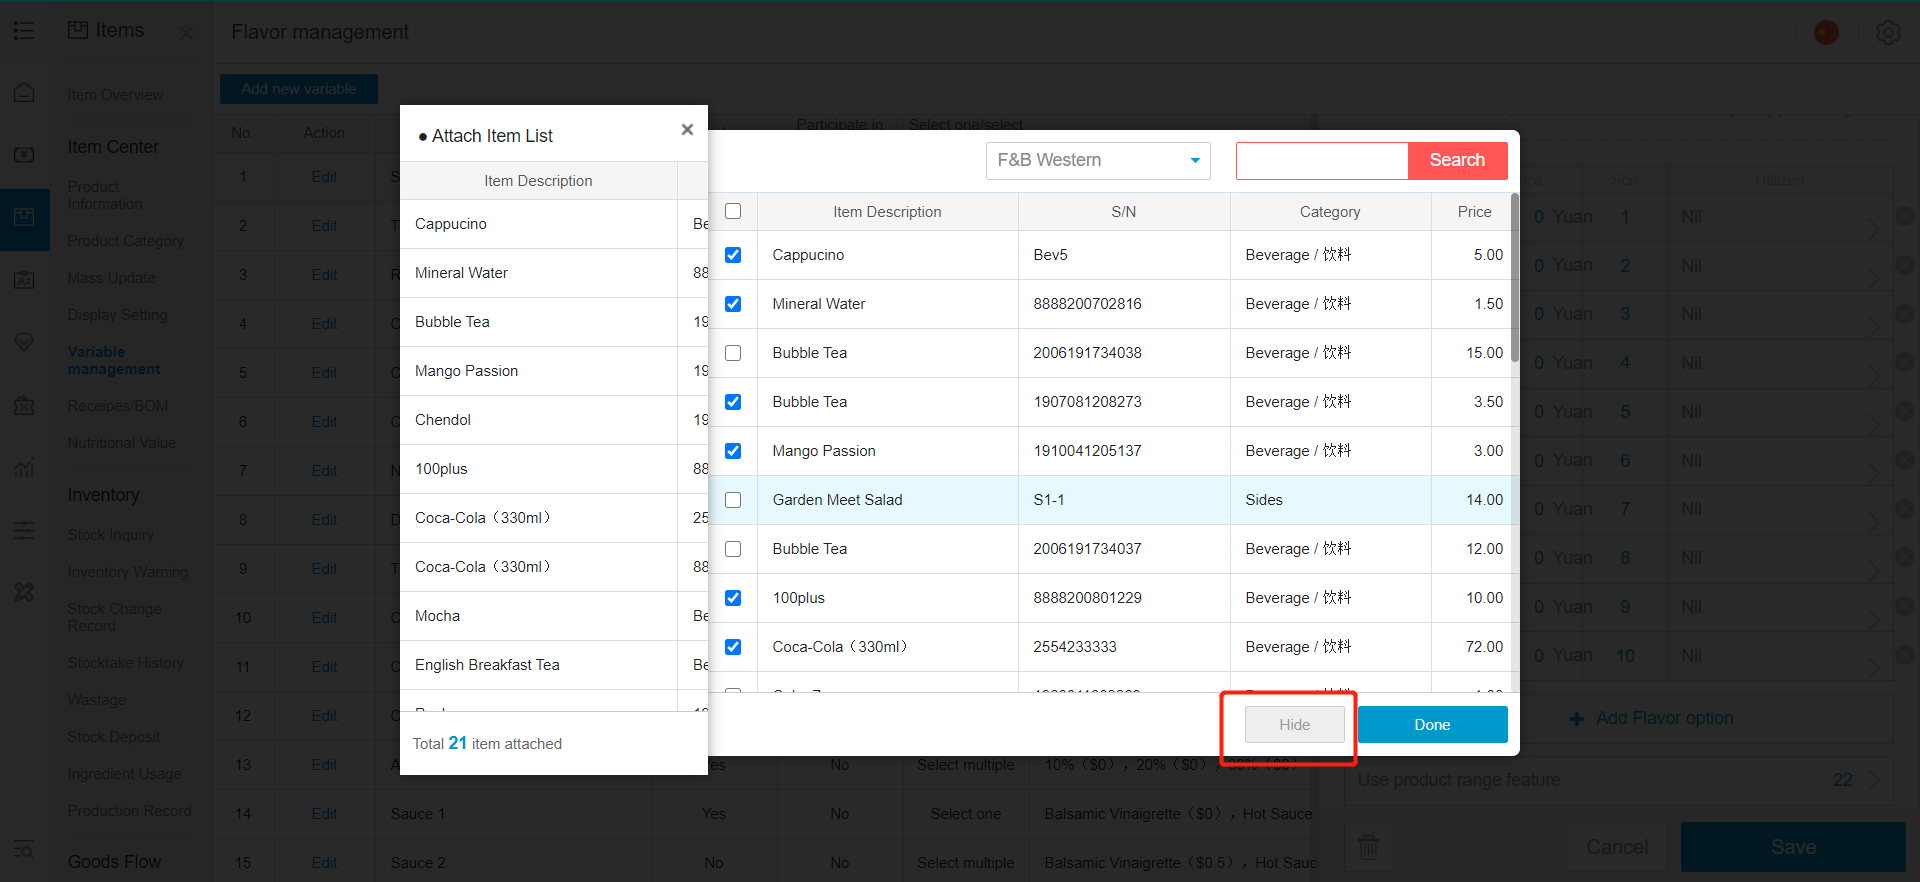Check Bubble Tea 2006191734037 checkbox
This screenshot has width=1920, height=882.
coord(733,549)
